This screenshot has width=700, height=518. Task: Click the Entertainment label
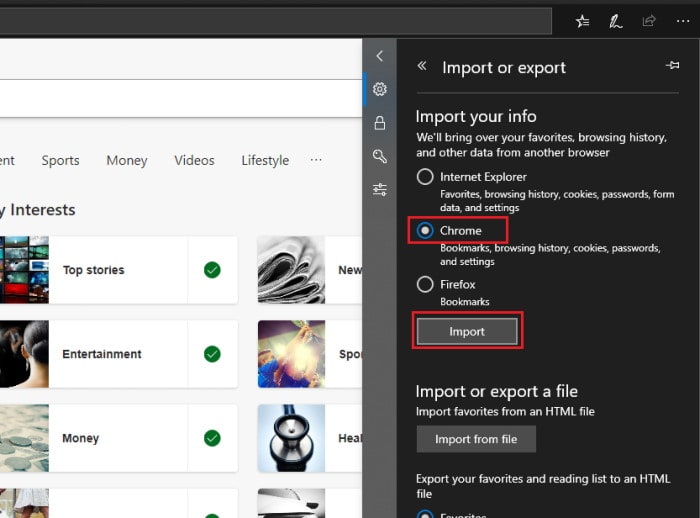point(102,354)
